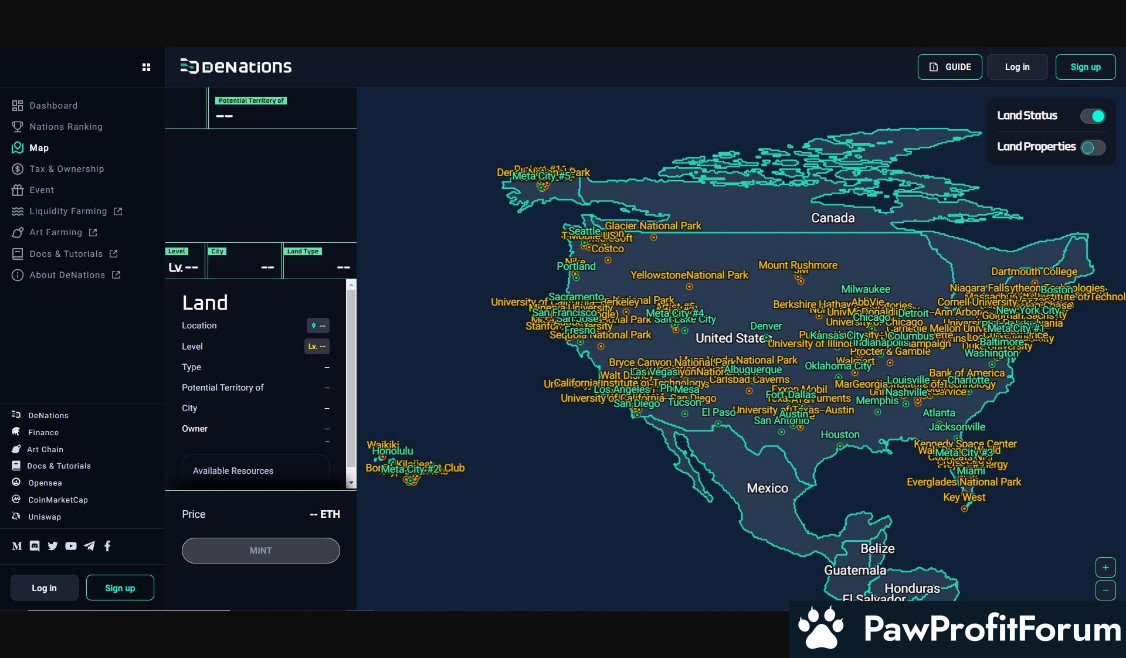Click the DeNations logo in header
The width and height of the screenshot is (1126, 658).
tap(236, 67)
